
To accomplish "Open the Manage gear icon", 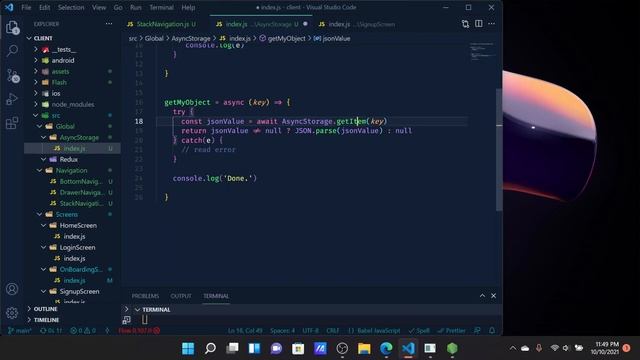I will pos(12,313).
